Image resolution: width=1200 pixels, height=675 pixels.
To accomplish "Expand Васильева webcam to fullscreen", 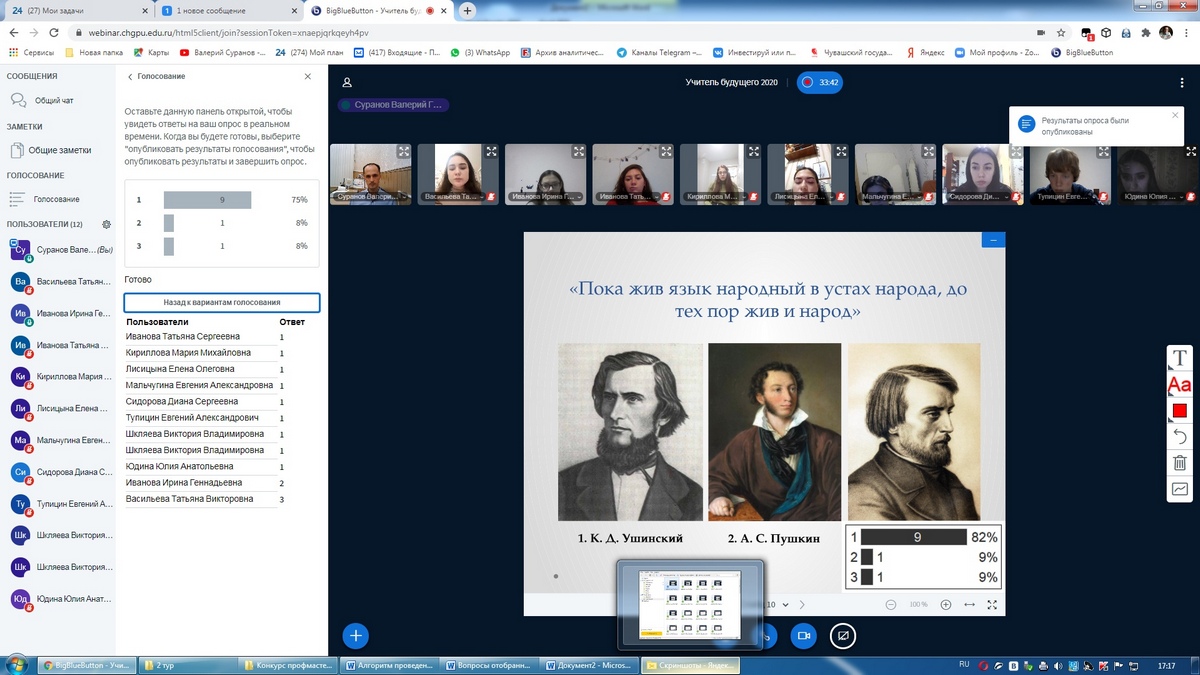I will (491, 152).
